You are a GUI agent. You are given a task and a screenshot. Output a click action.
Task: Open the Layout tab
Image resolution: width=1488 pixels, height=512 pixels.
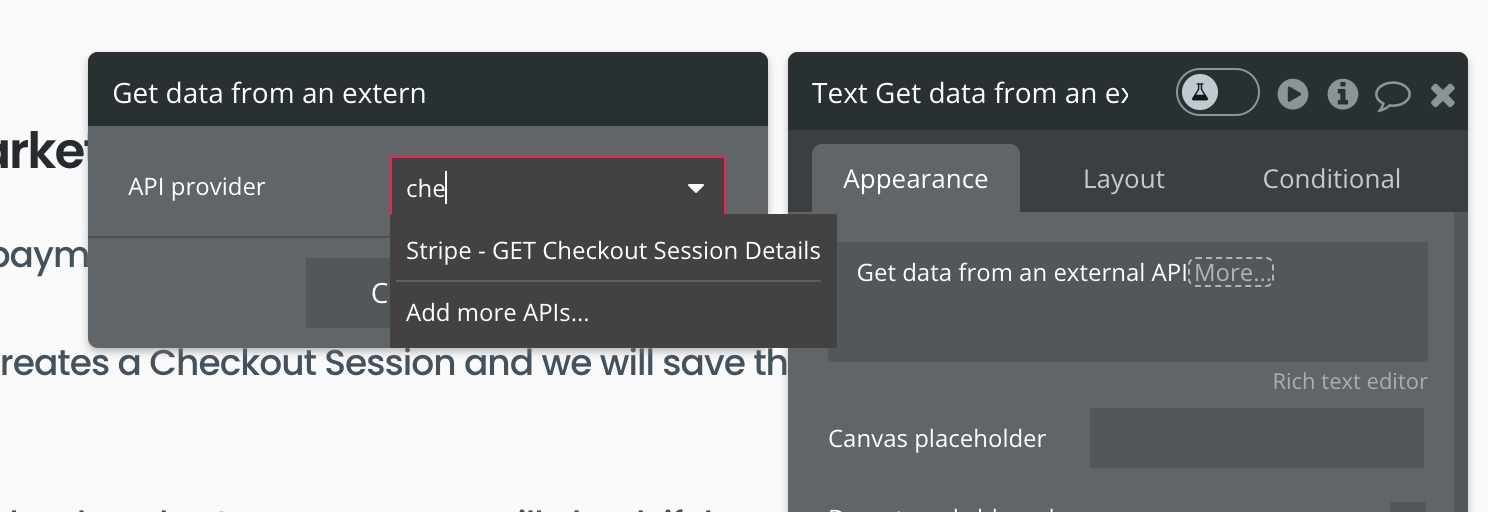[1124, 179]
